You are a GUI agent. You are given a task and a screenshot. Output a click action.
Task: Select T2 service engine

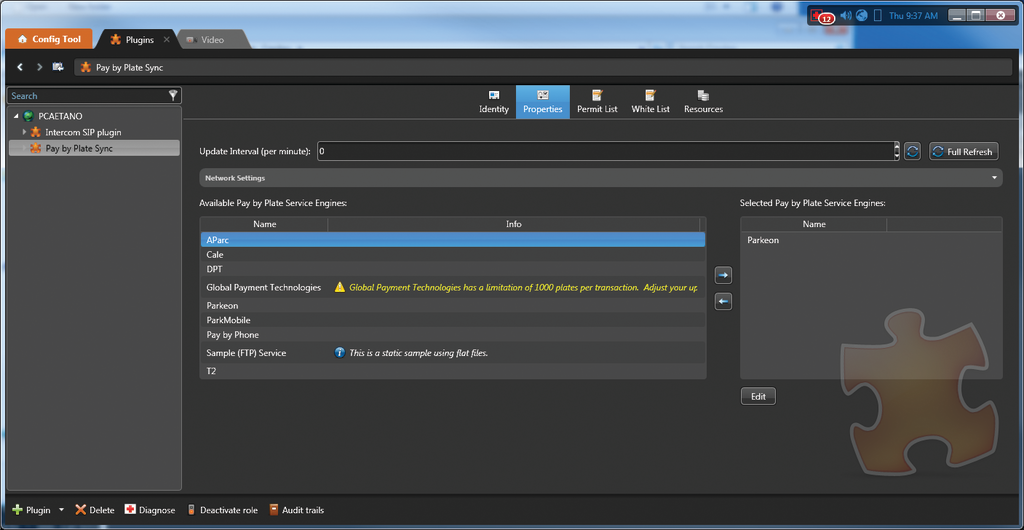[x=453, y=371]
